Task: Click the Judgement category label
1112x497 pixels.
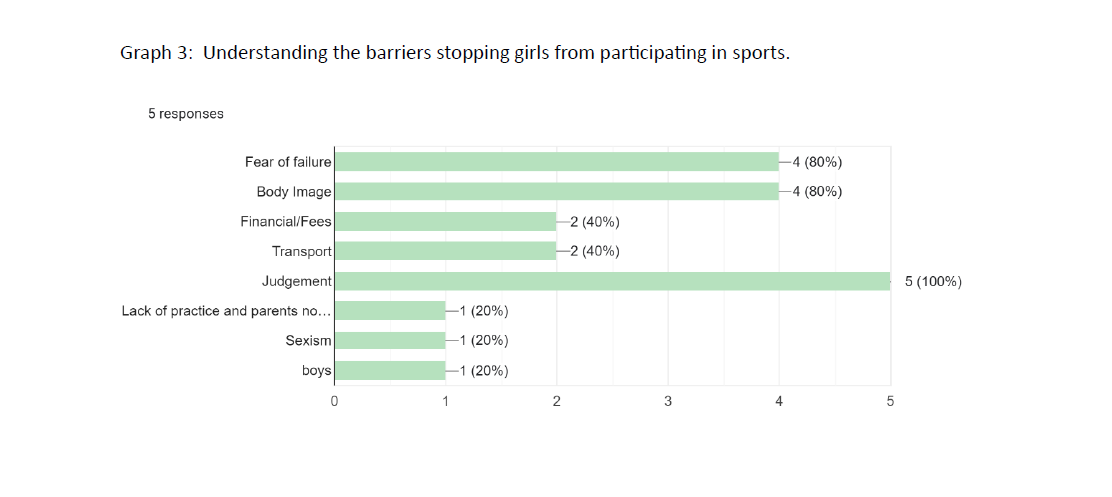Action: [x=297, y=281]
